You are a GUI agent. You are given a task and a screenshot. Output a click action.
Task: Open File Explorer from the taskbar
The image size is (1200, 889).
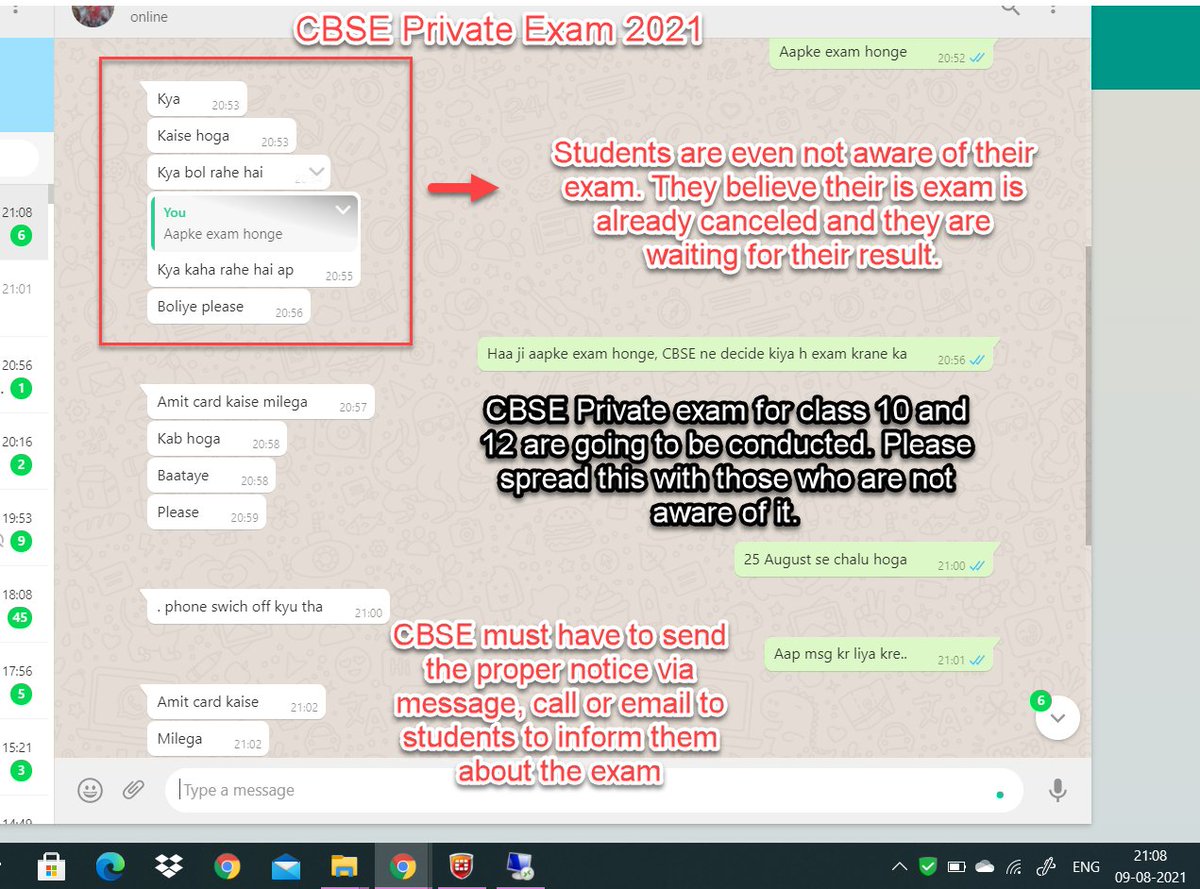pyautogui.click(x=345, y=866)
